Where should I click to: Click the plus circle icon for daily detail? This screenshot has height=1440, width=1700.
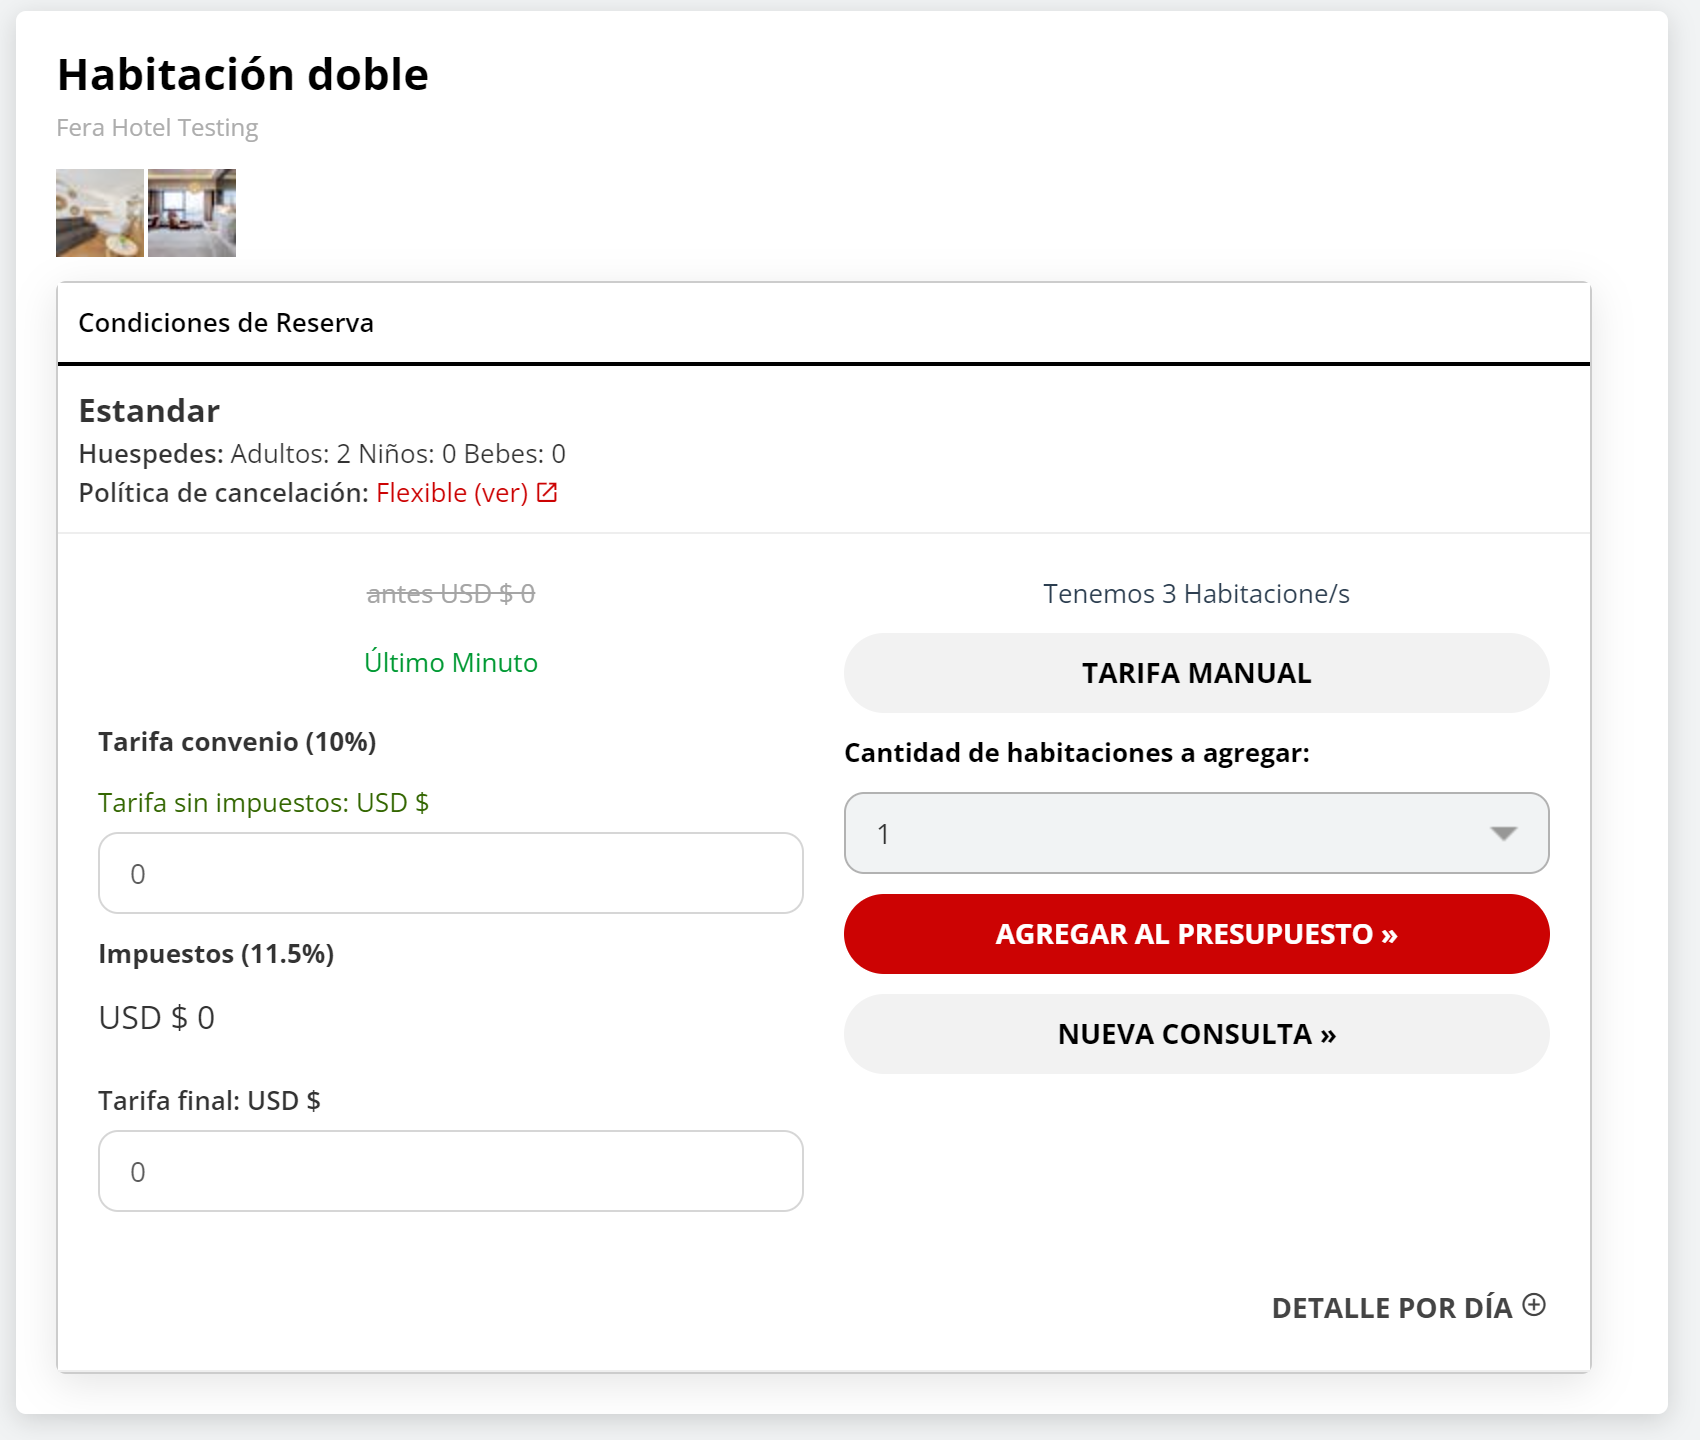click(x=1533, y=1305)
